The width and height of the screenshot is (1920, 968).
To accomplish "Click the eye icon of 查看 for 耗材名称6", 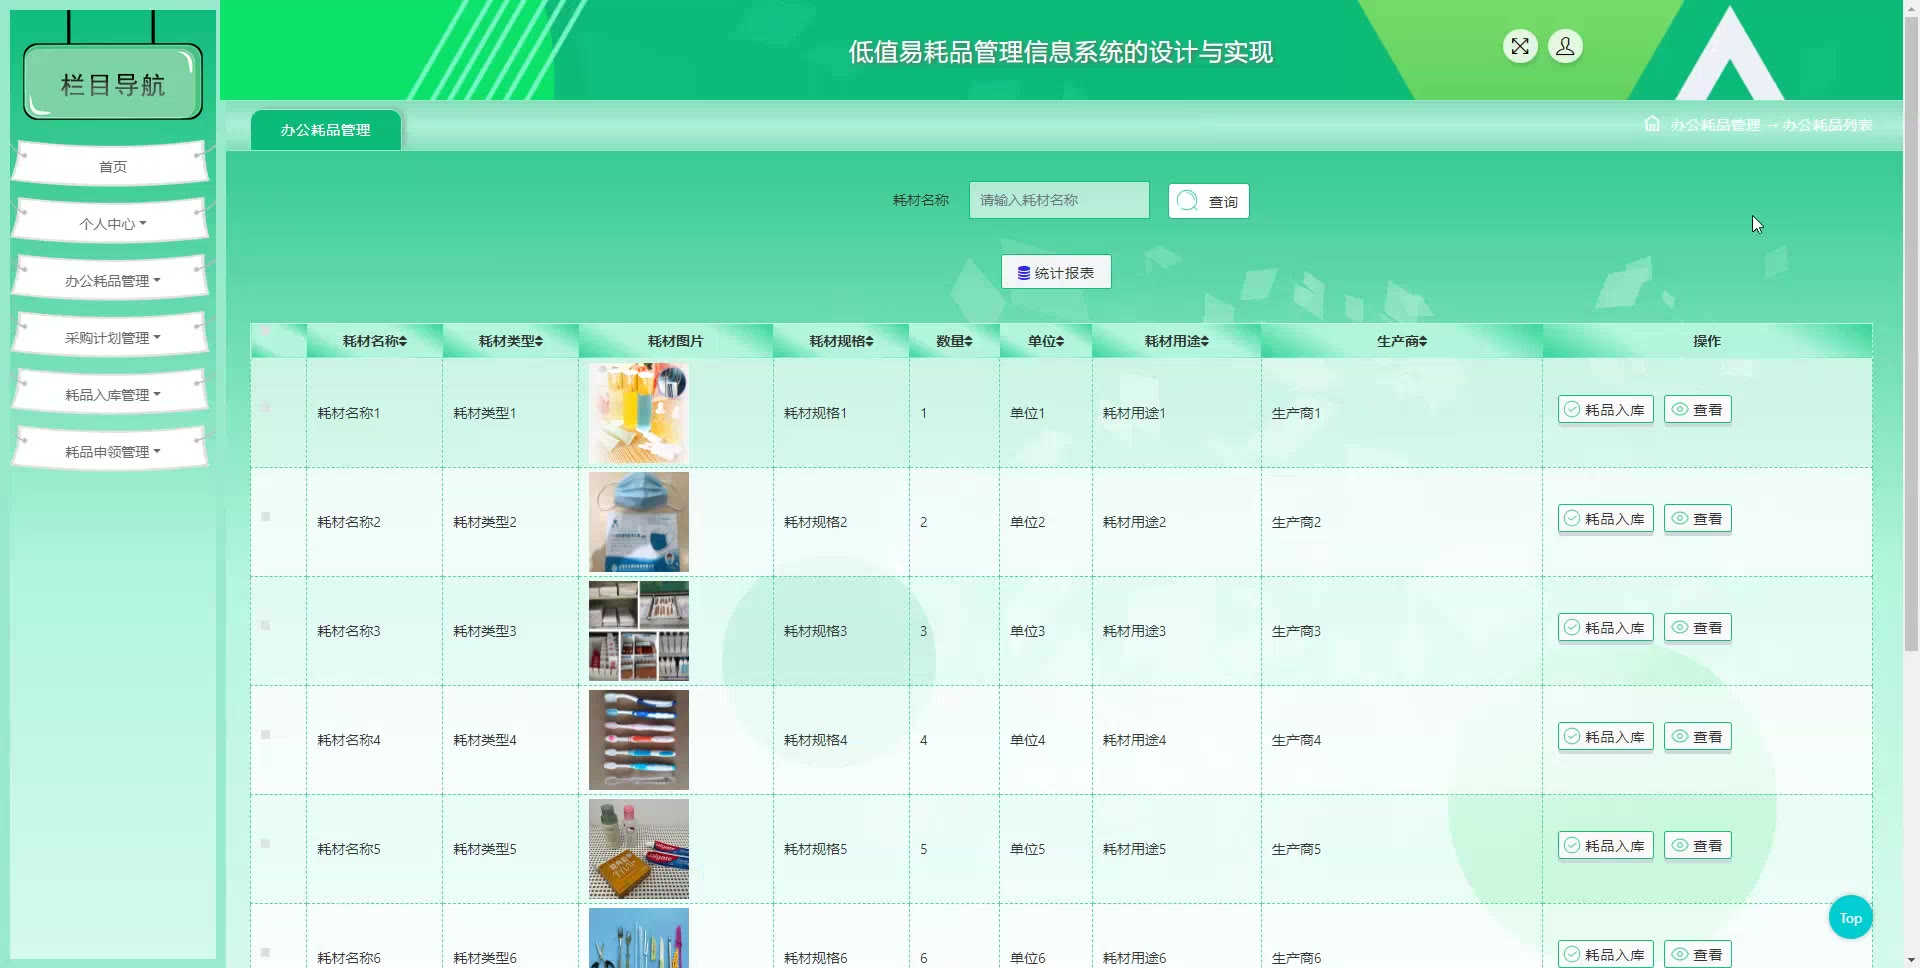I will tap(1680, 954).
